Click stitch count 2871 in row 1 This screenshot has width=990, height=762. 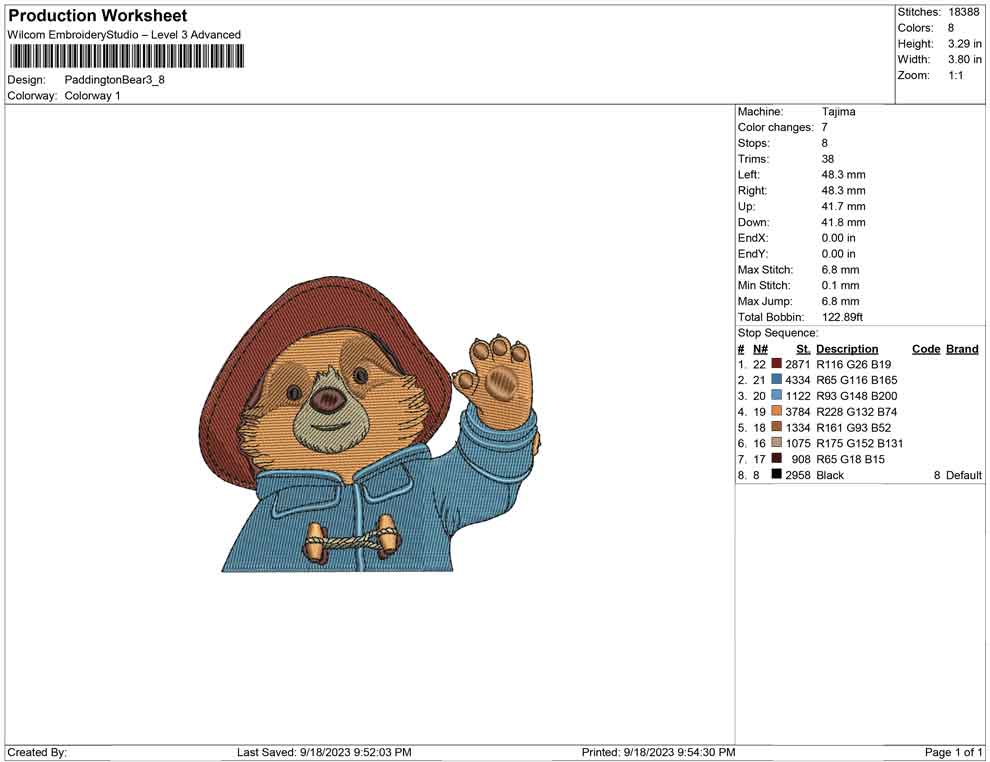pos(797,364)
